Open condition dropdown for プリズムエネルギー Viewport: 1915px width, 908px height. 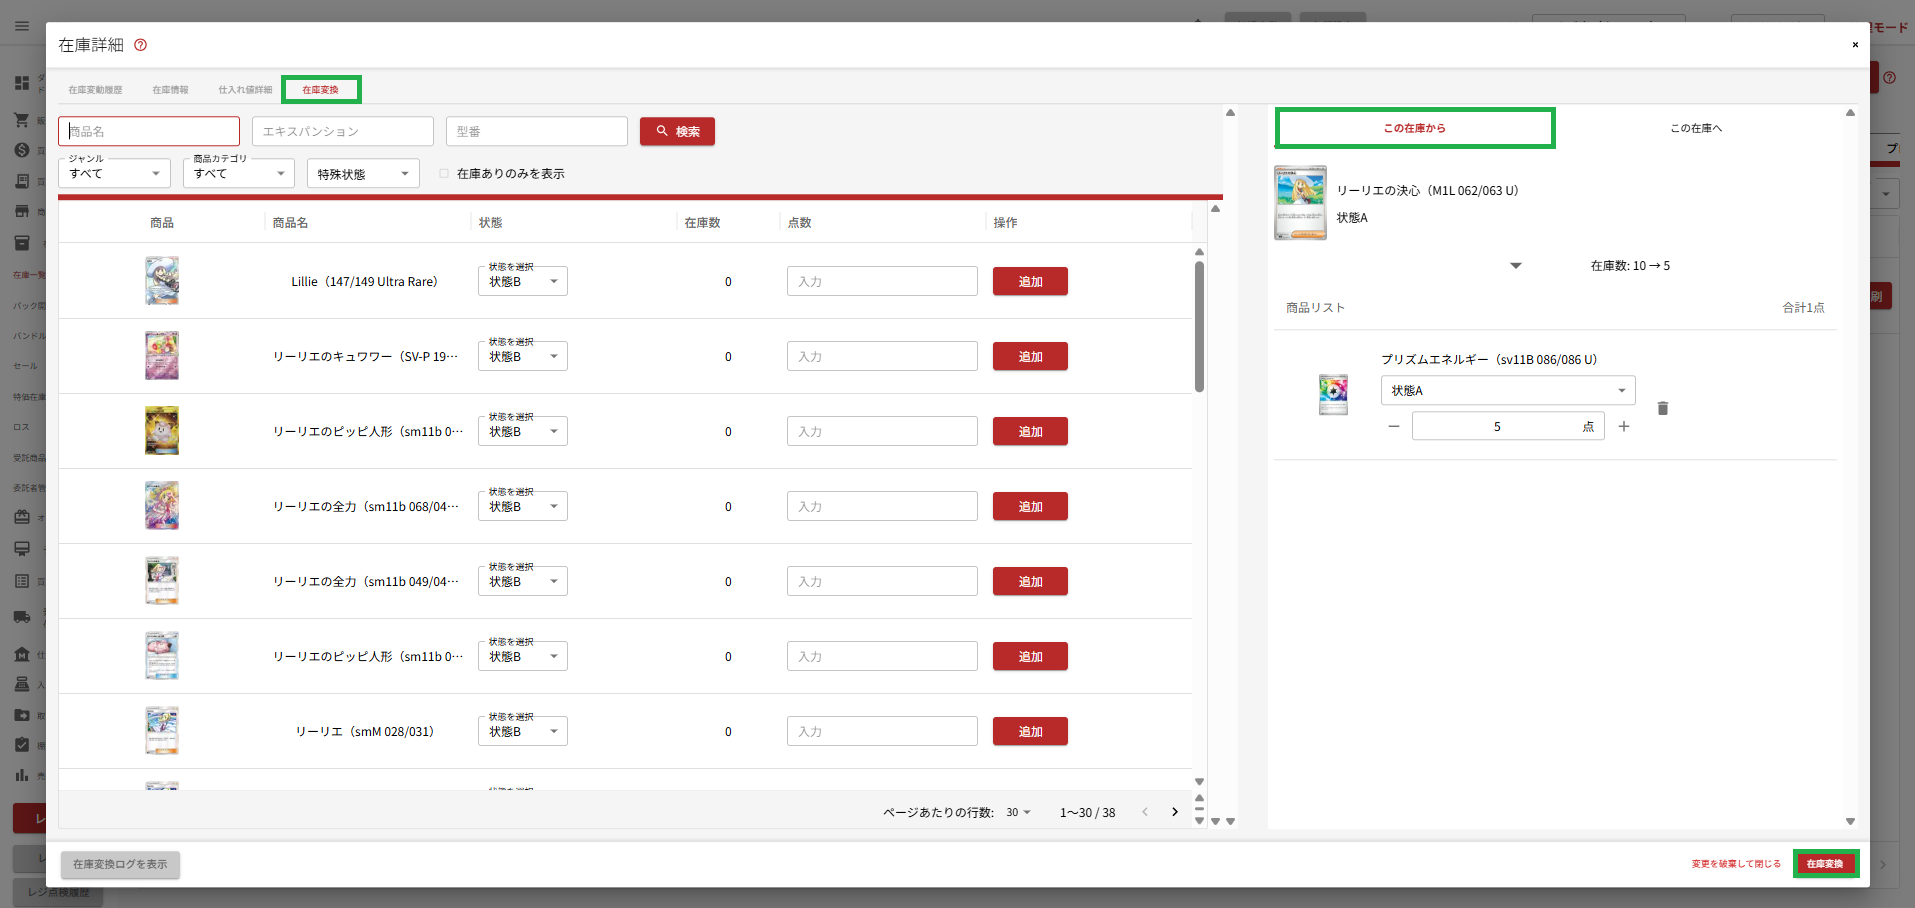1507,391
